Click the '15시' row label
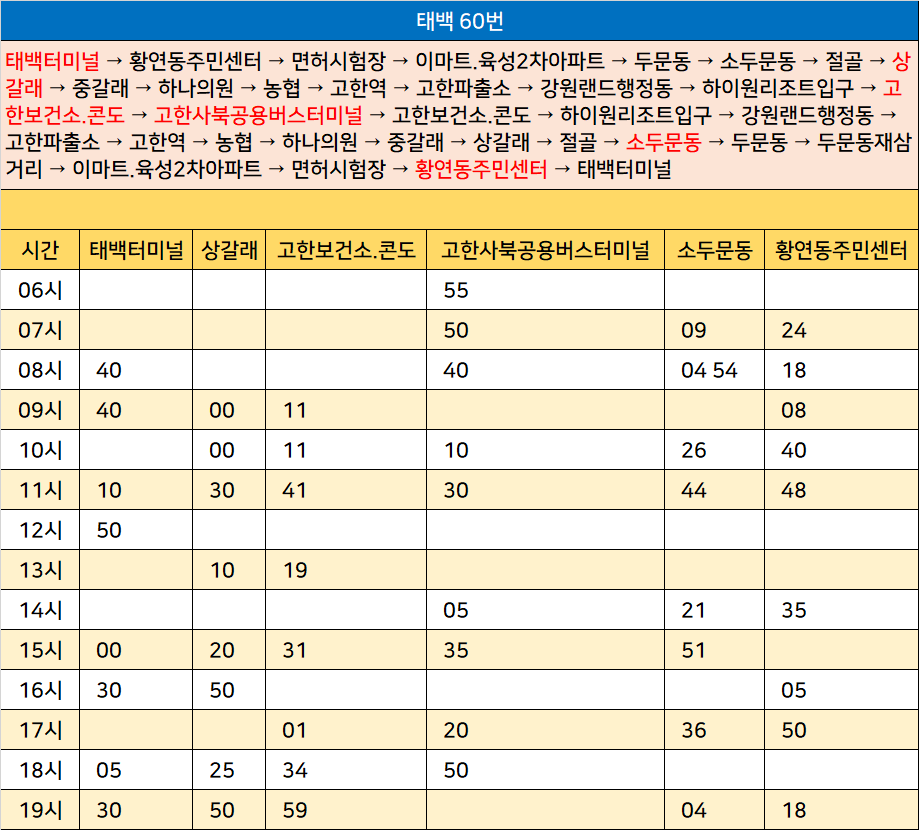 pos(40,650)
